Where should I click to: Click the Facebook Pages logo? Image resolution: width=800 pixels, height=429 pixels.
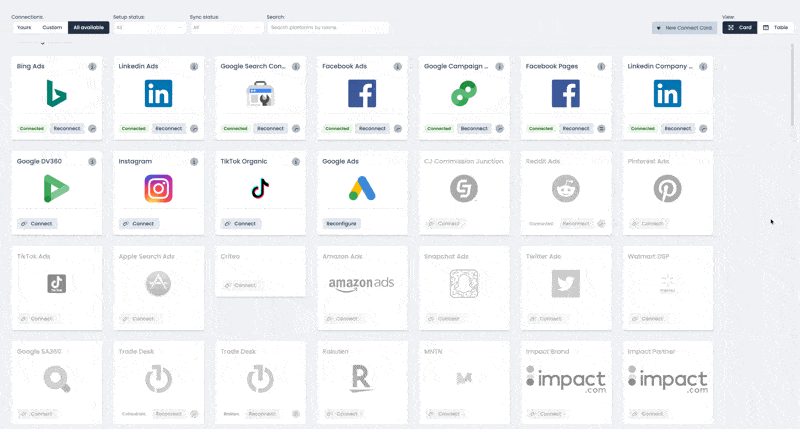tap(565, 93)
